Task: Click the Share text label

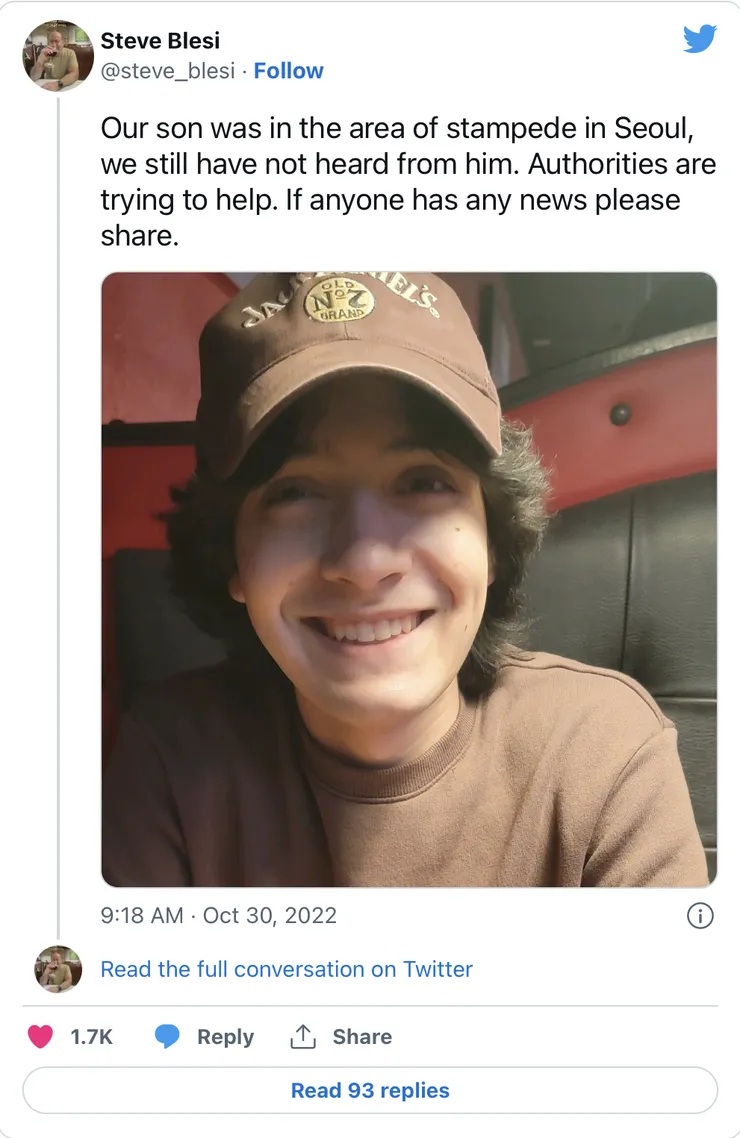Action: click(x=362, y=1036)
